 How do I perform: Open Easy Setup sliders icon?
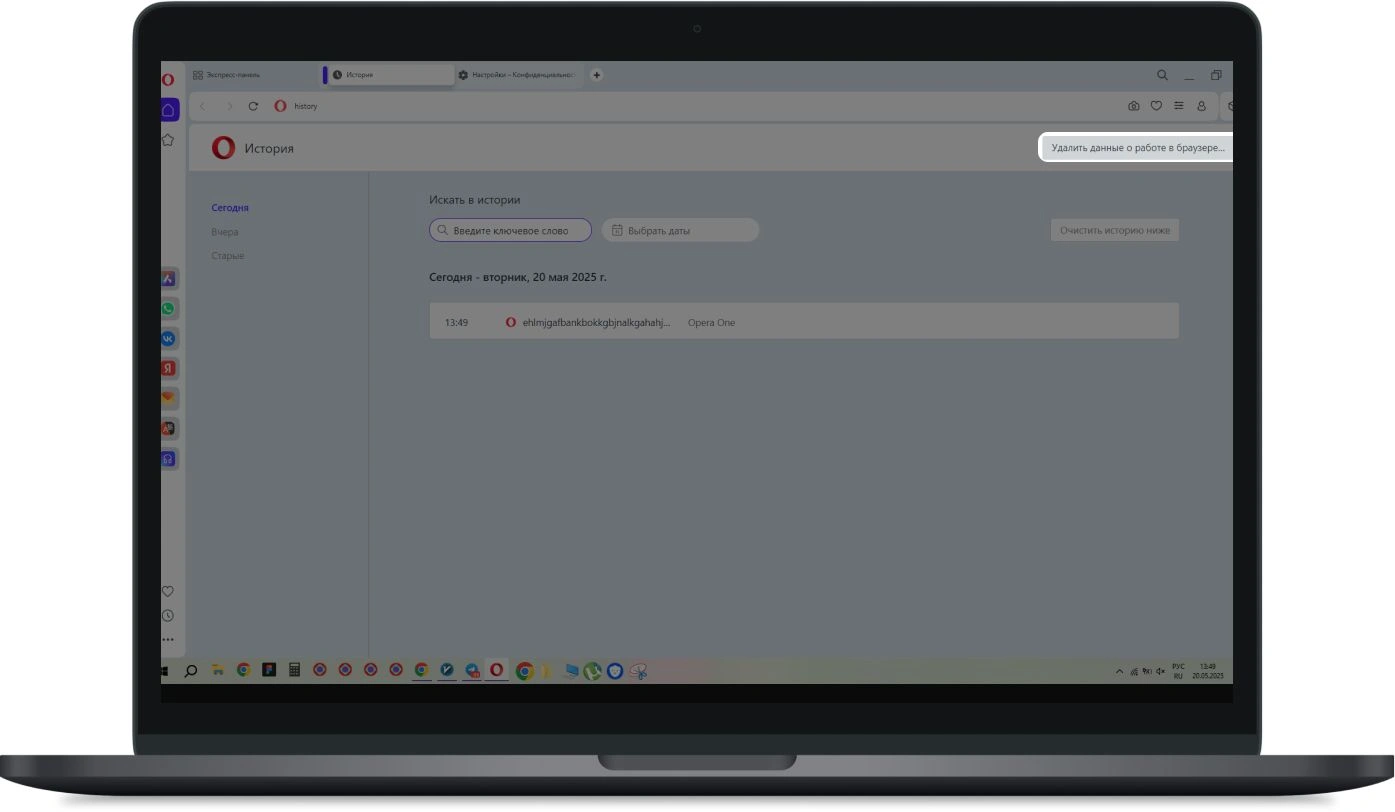tap(1179, 106)
